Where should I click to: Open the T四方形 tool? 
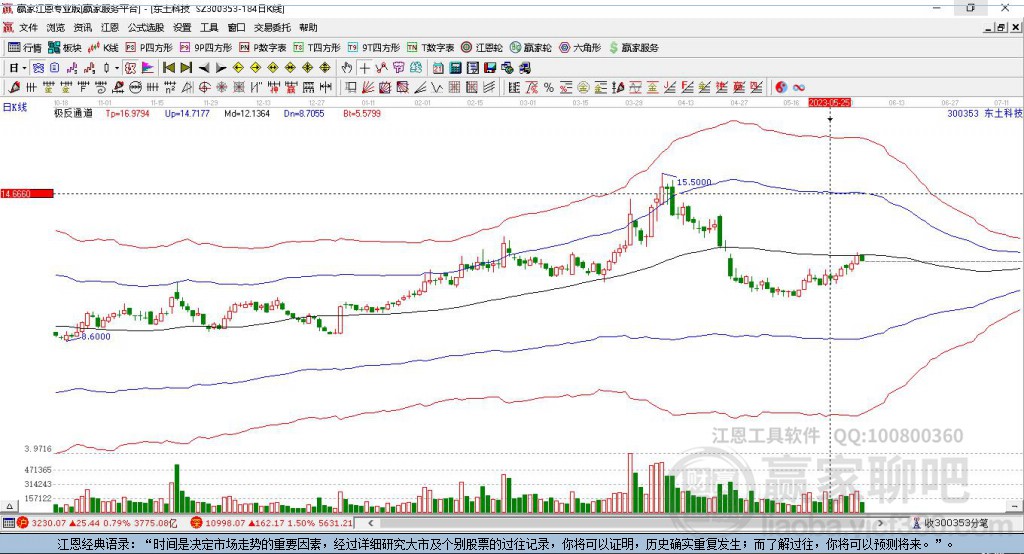(317, 48)
